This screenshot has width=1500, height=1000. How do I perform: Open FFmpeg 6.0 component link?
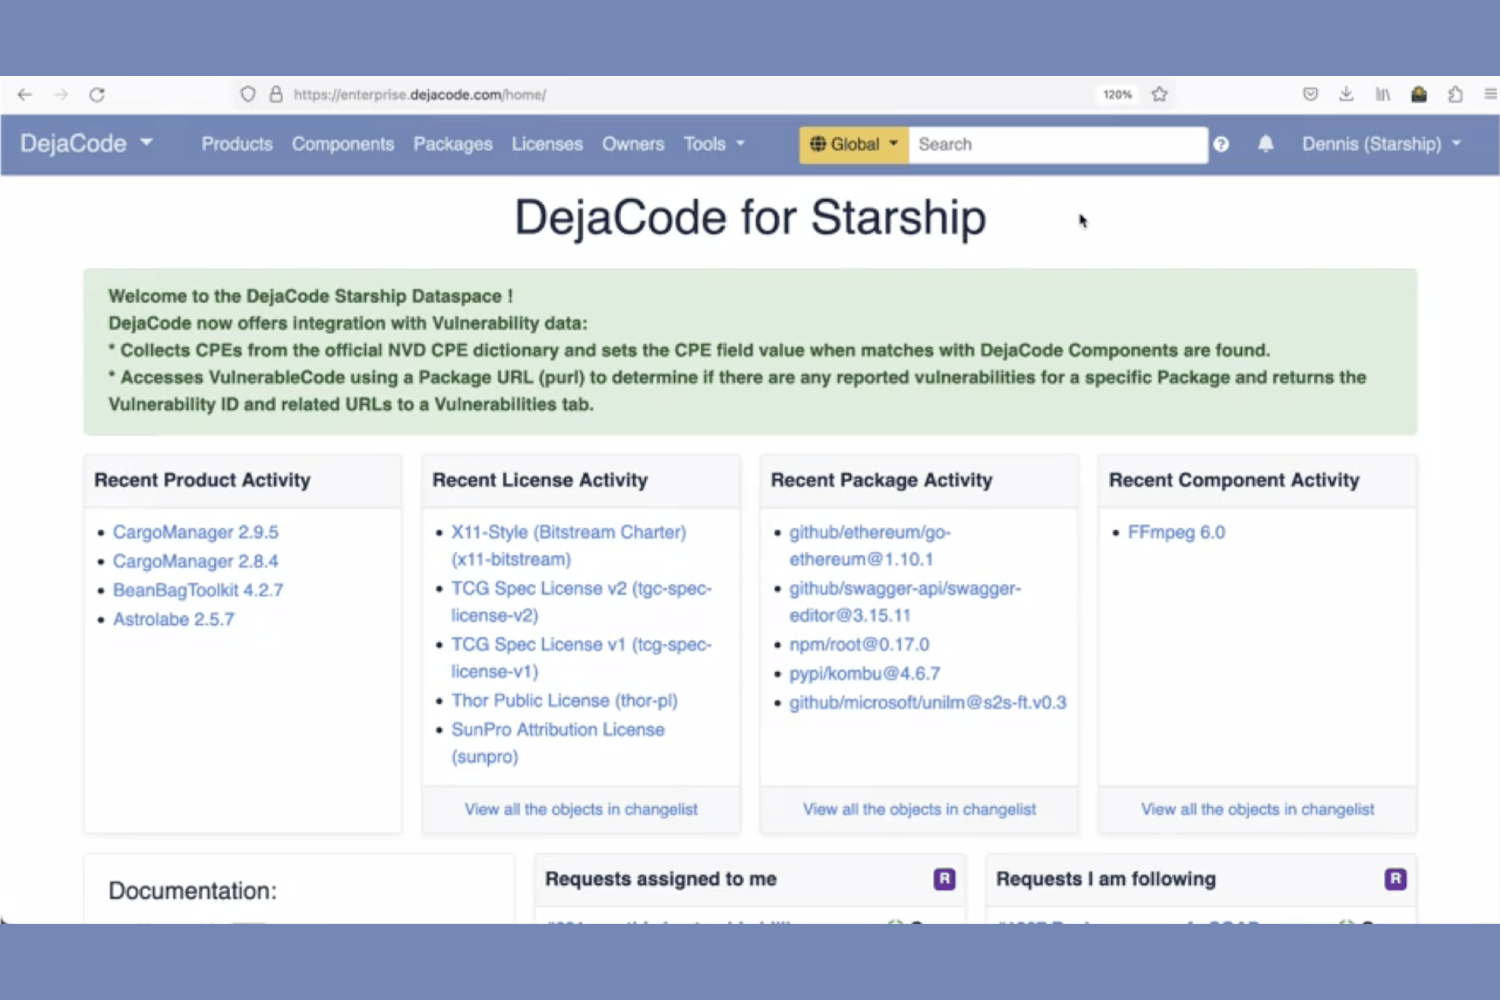pyautogui.click(x=1176, y=532)
